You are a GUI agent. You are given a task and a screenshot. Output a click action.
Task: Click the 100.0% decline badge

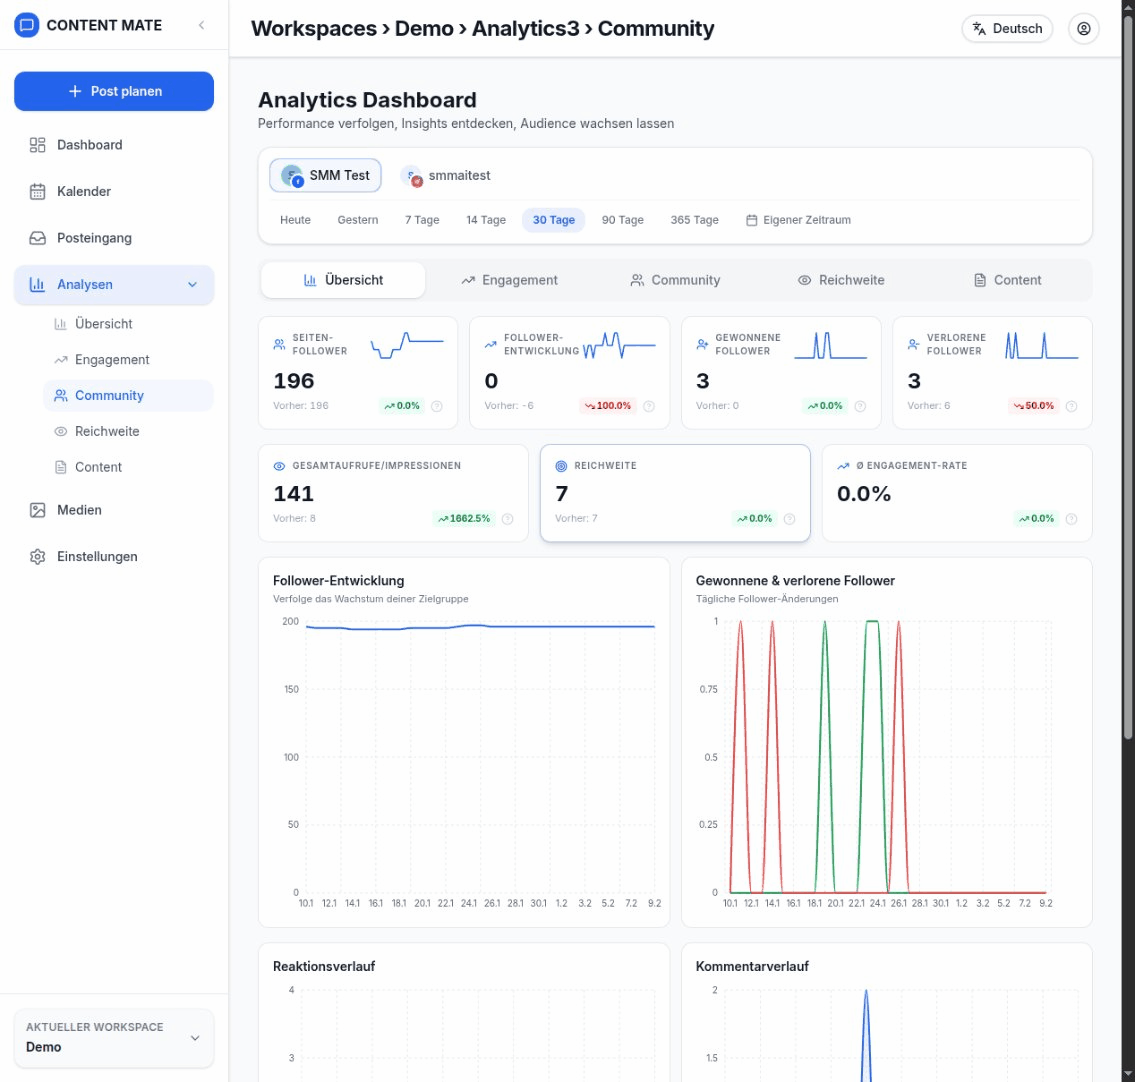click(608, 406)
